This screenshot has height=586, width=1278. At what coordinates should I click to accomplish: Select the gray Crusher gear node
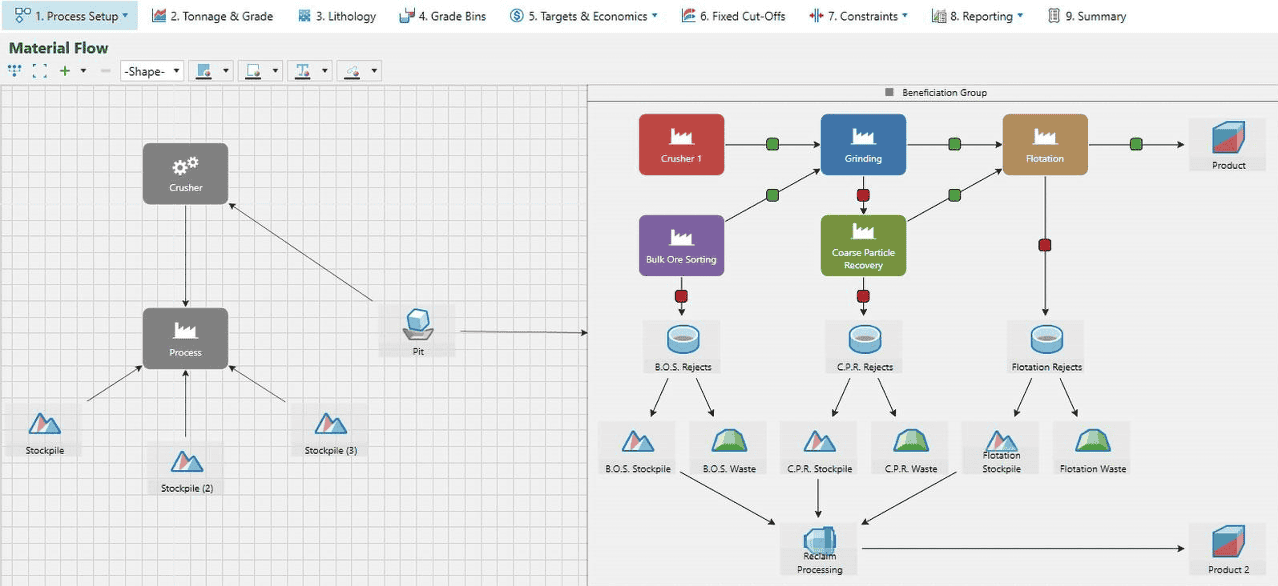point(185,173)
